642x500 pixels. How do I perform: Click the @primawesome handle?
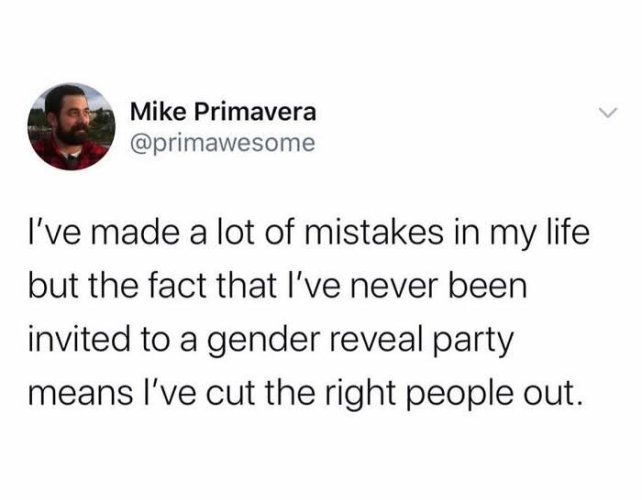click(223, 143)
